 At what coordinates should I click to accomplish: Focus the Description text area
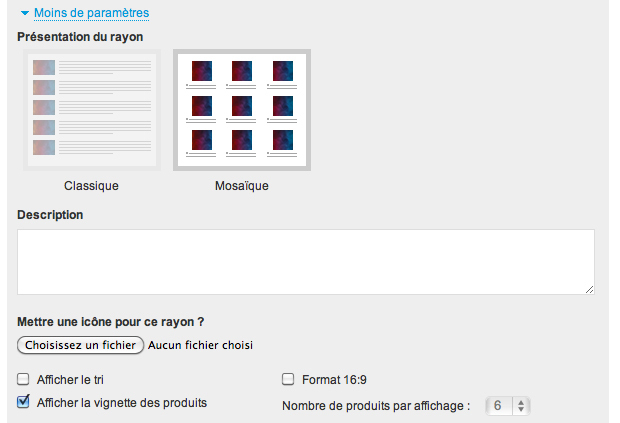305,262
